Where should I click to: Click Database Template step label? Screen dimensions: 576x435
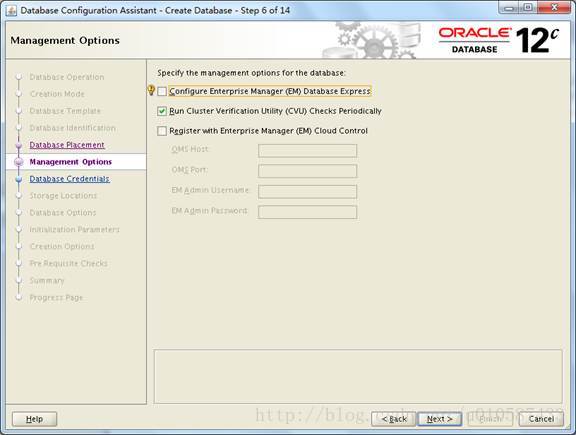pyautogui.click(x=65, y=111)
